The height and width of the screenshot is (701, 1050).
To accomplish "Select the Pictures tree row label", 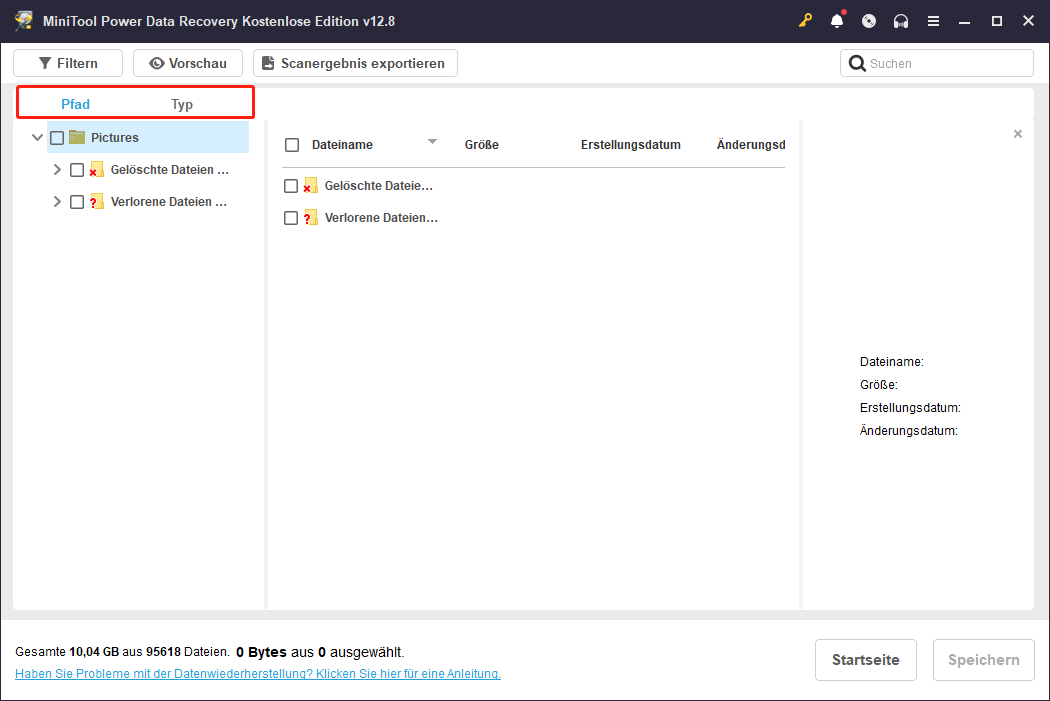I will [115, 137].
